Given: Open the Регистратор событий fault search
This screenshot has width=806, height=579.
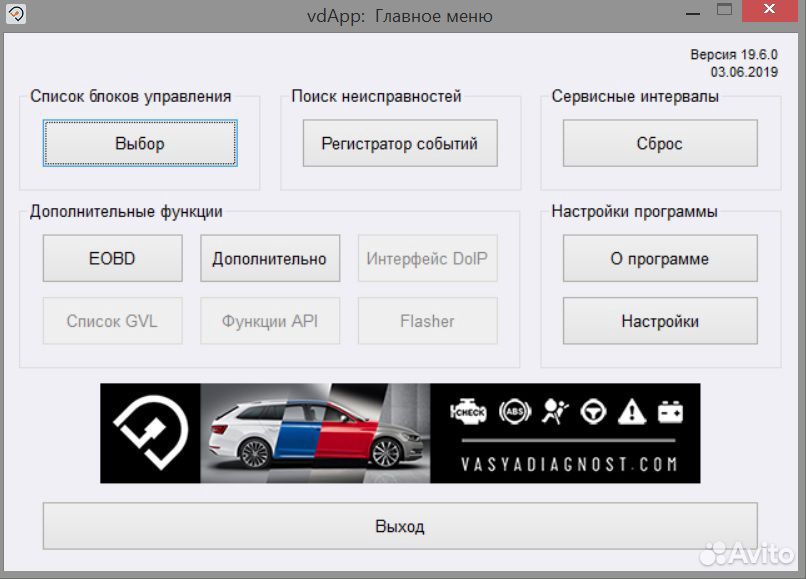Looking at the screenshot, I should tap(400, 144).
